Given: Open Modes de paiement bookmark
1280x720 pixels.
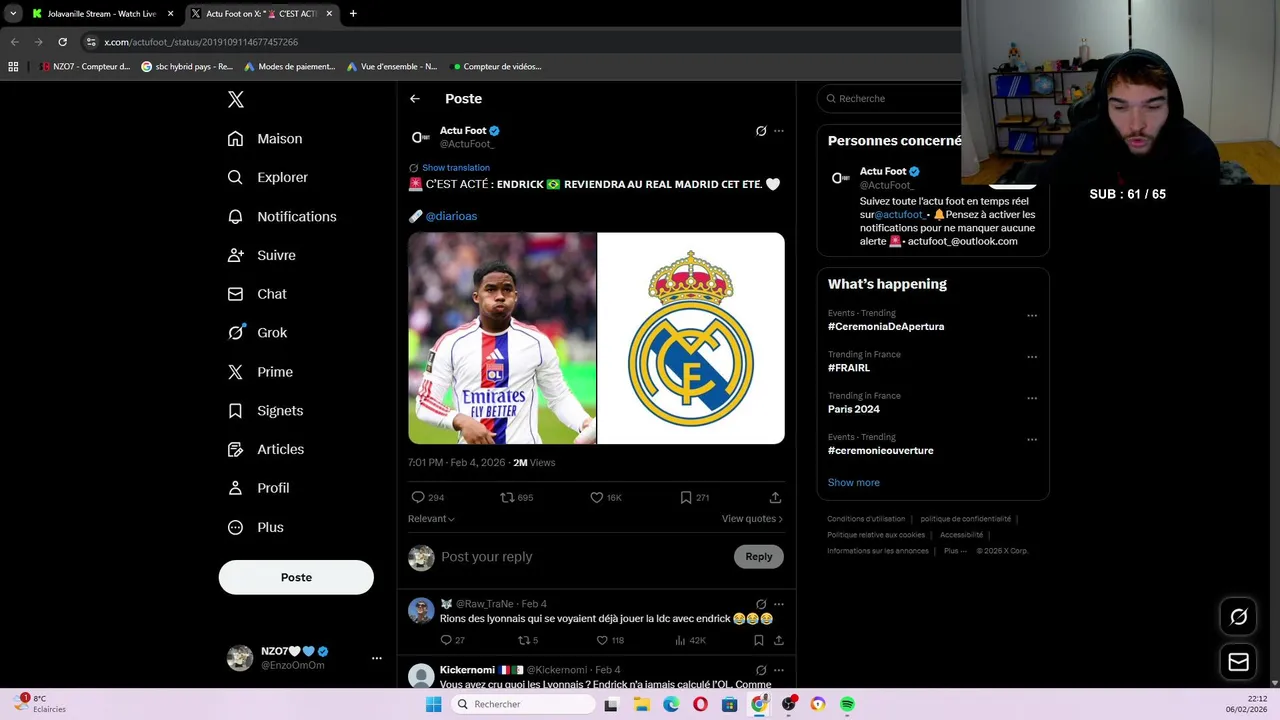Looking at the screenshot, I should [290, 67].
